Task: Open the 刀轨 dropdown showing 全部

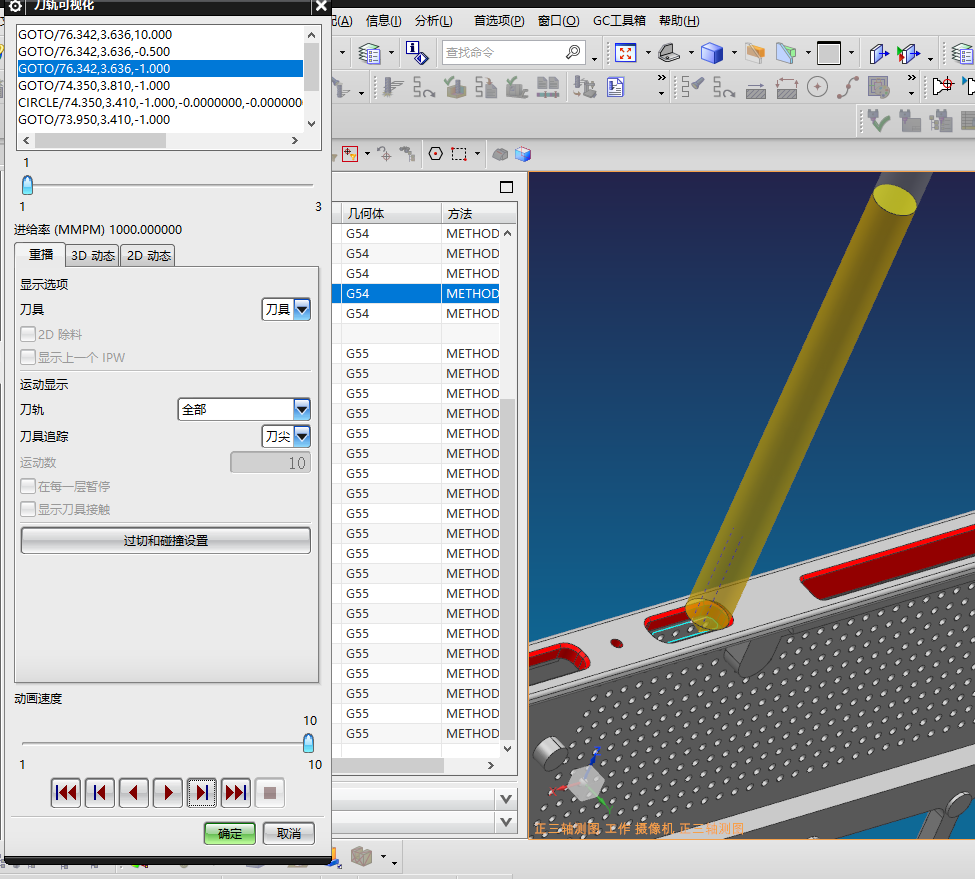Action: point(301,410)
